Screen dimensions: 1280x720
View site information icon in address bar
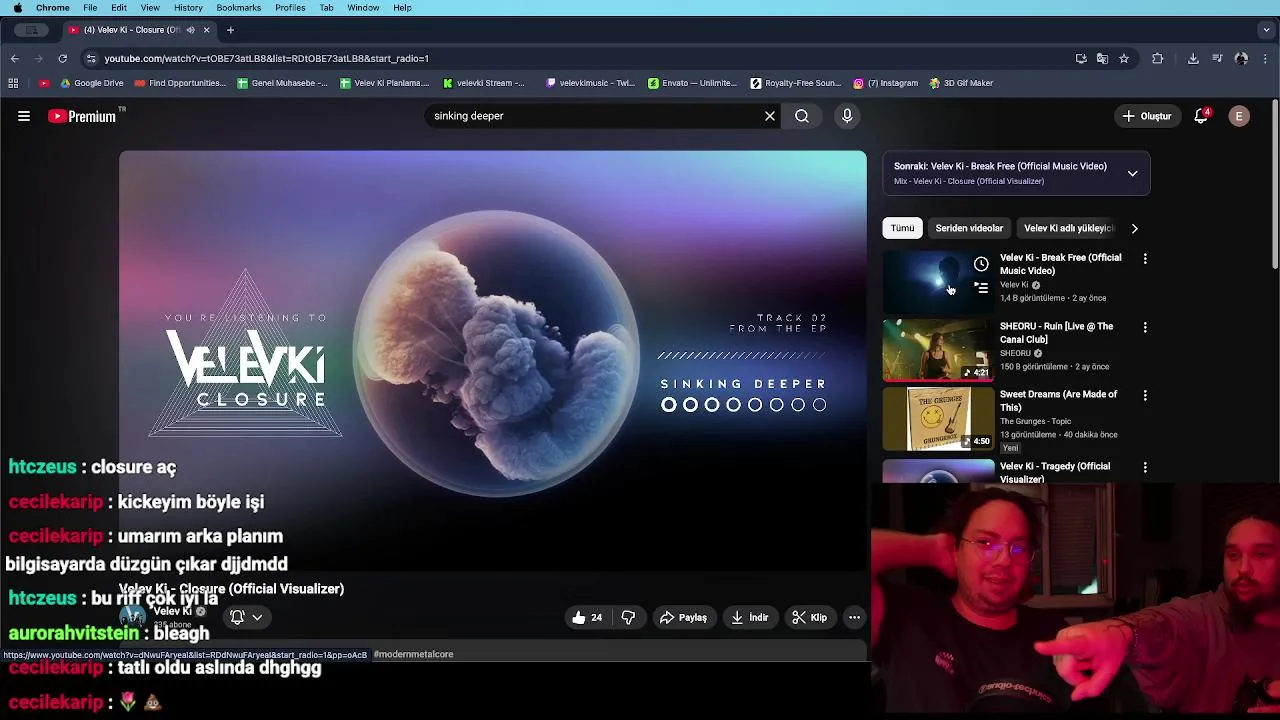point(91,58)
